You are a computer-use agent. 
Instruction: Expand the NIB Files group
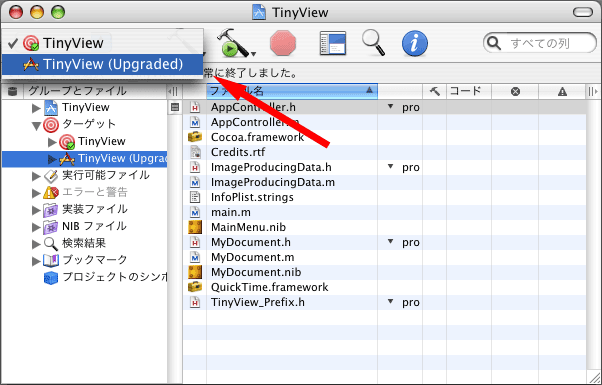[36, 227]
